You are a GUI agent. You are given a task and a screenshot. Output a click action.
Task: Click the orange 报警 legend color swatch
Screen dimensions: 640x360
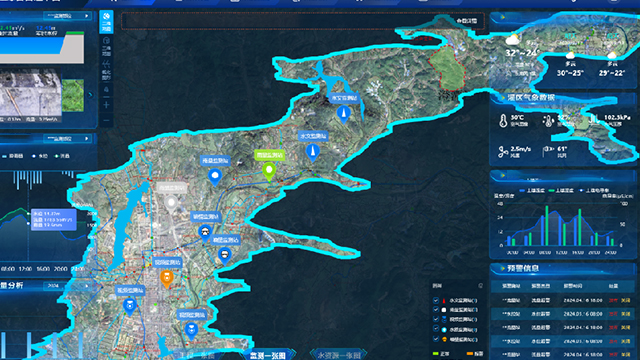tap(469, 353)
